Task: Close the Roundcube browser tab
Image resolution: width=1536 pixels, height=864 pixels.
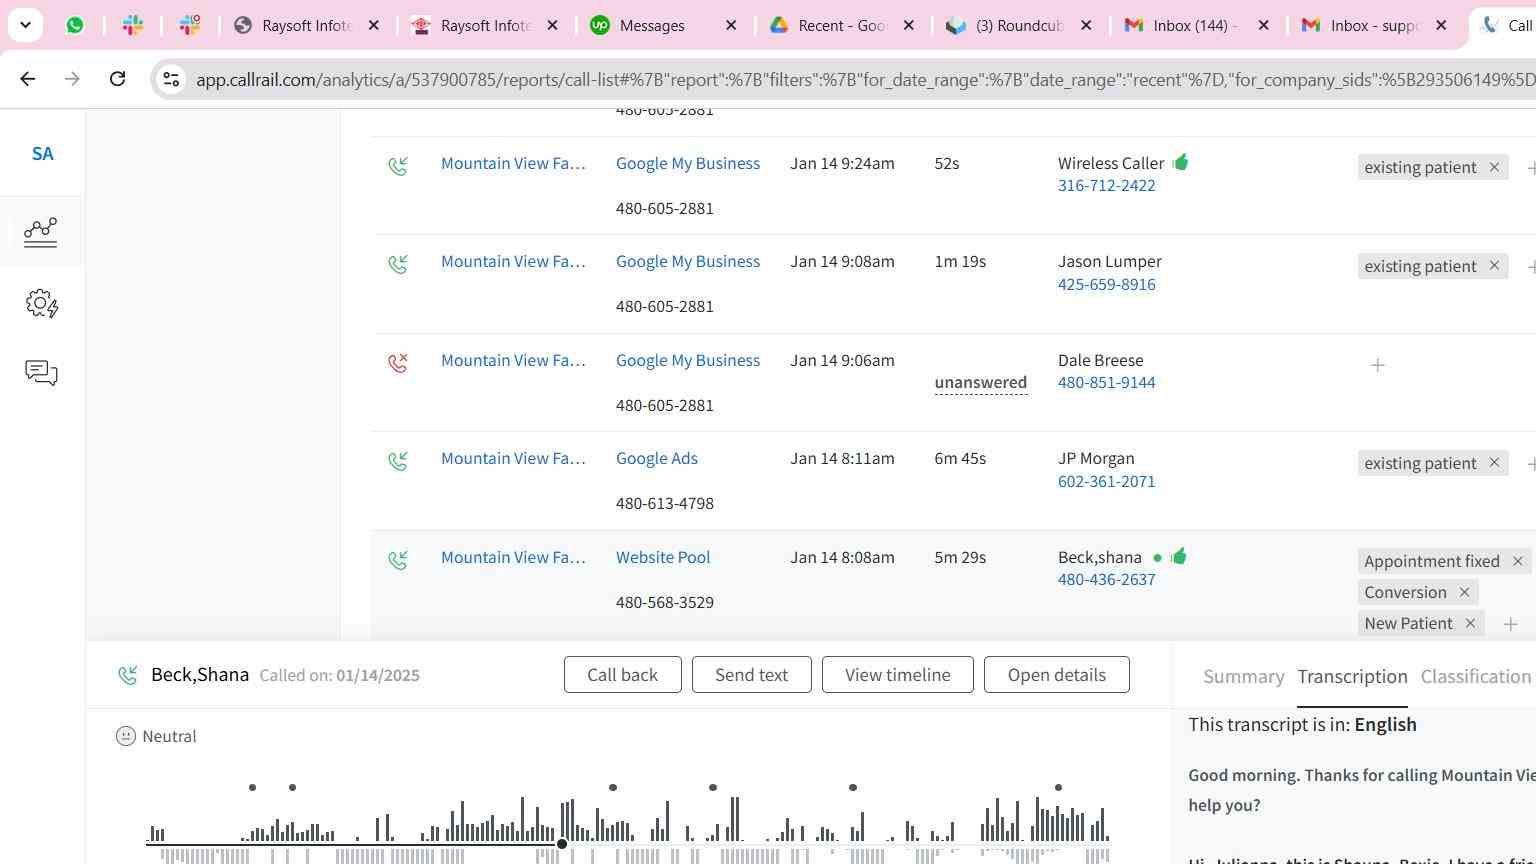Action: point(1086,25)
